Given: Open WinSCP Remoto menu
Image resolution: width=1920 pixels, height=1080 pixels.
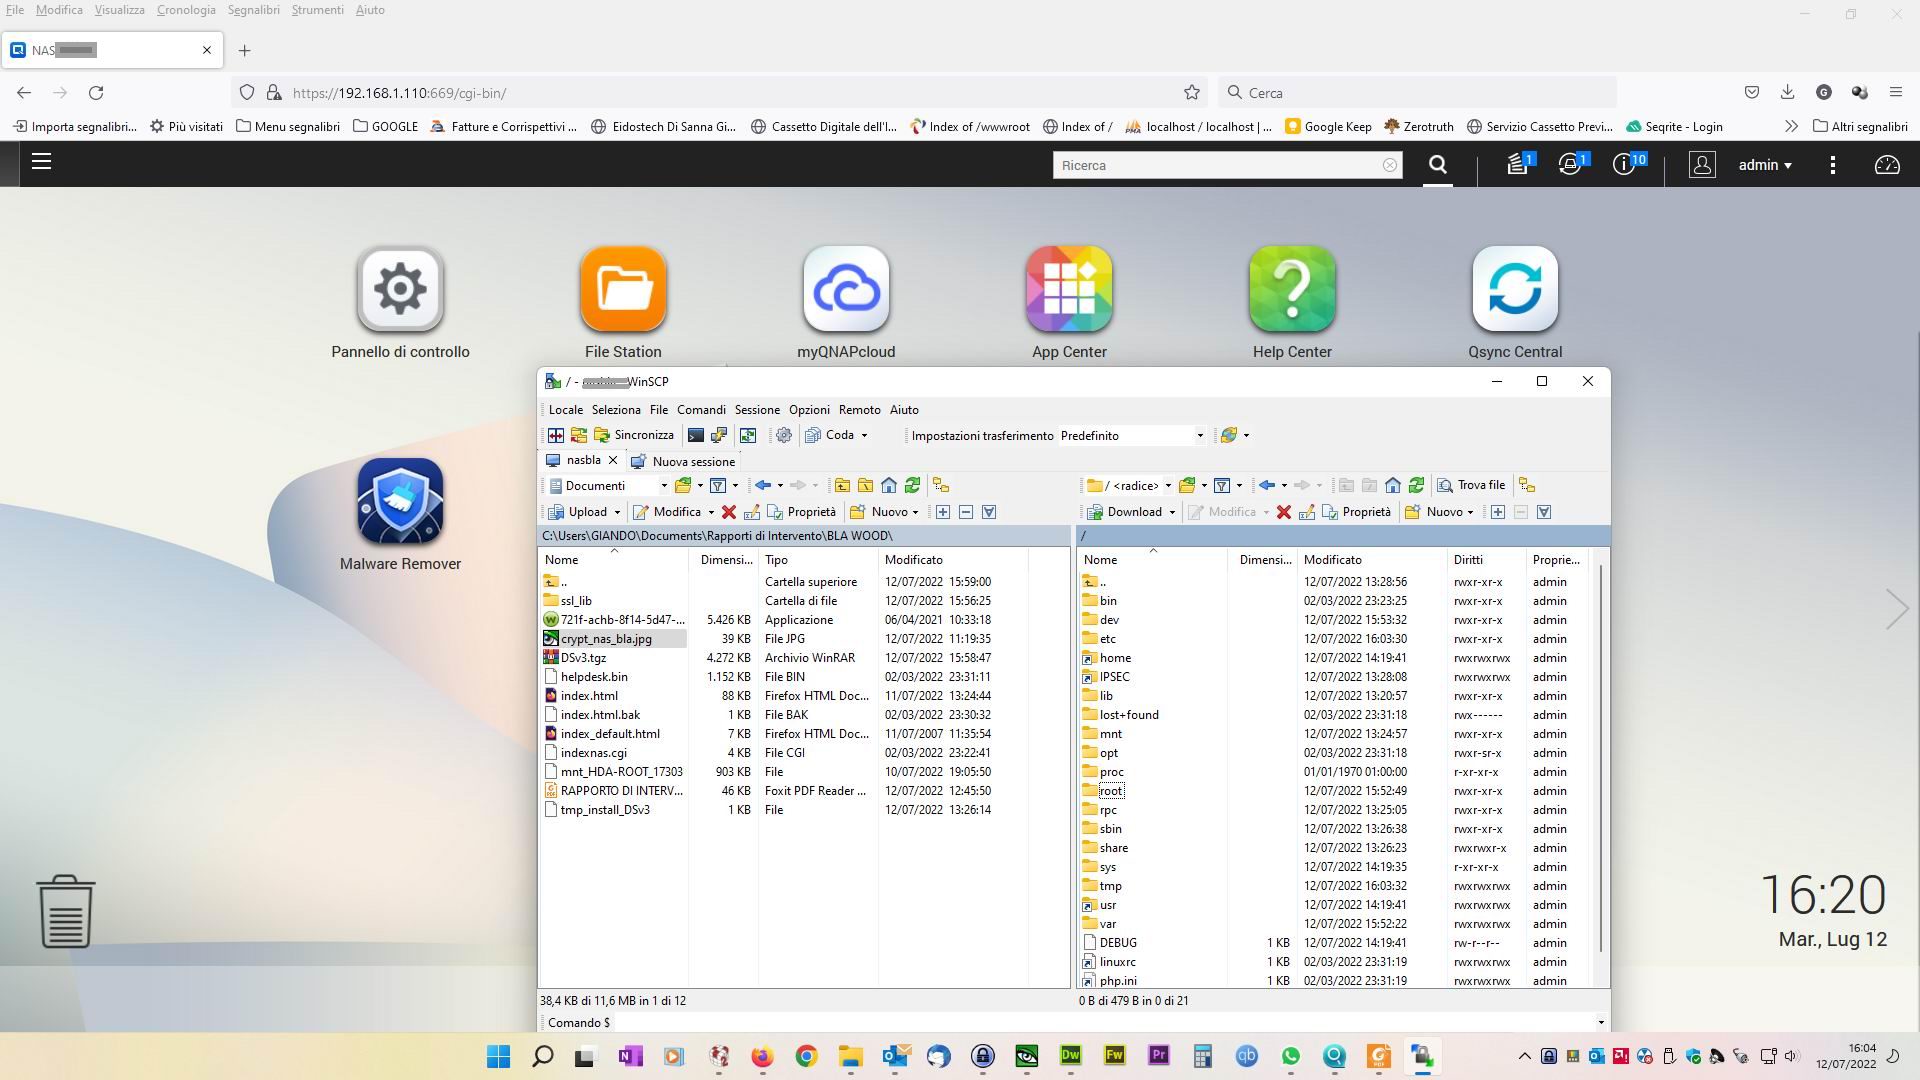Looking at the screenshot, I should (859, 409).
